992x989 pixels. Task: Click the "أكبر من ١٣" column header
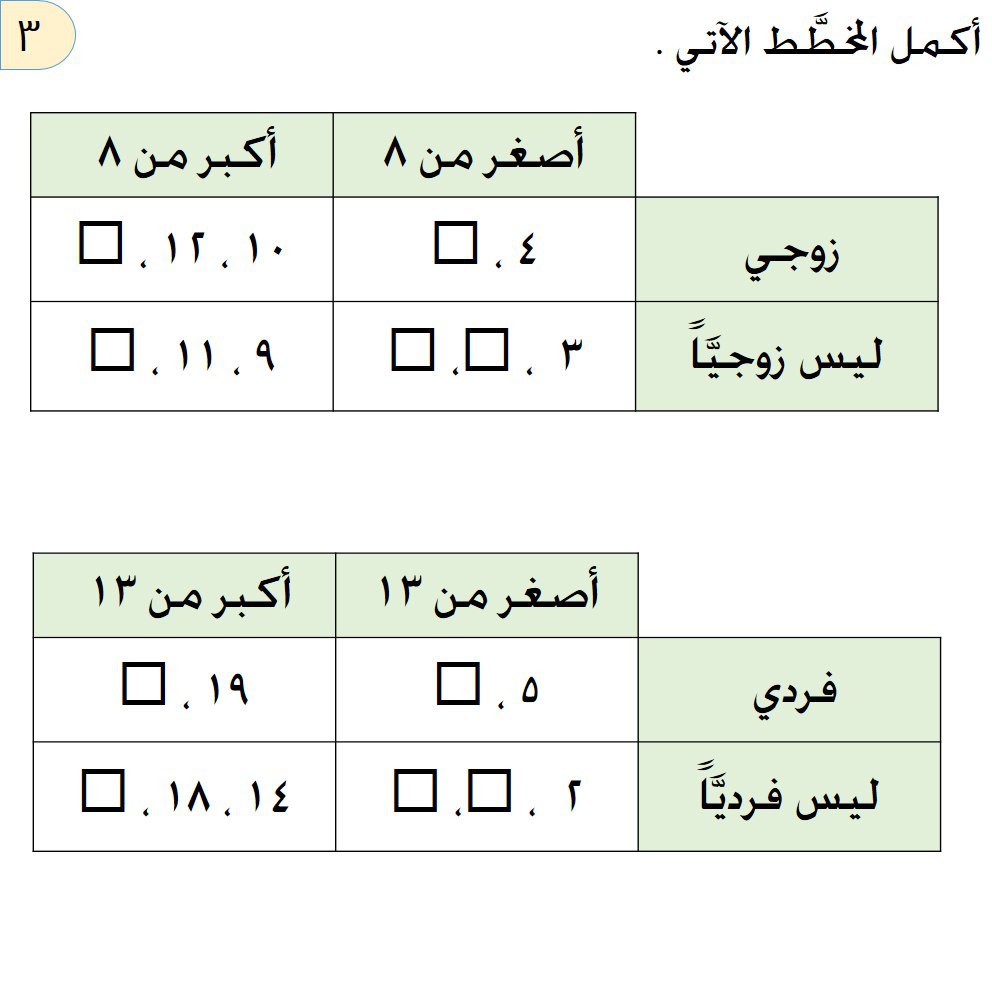point(184,595)
